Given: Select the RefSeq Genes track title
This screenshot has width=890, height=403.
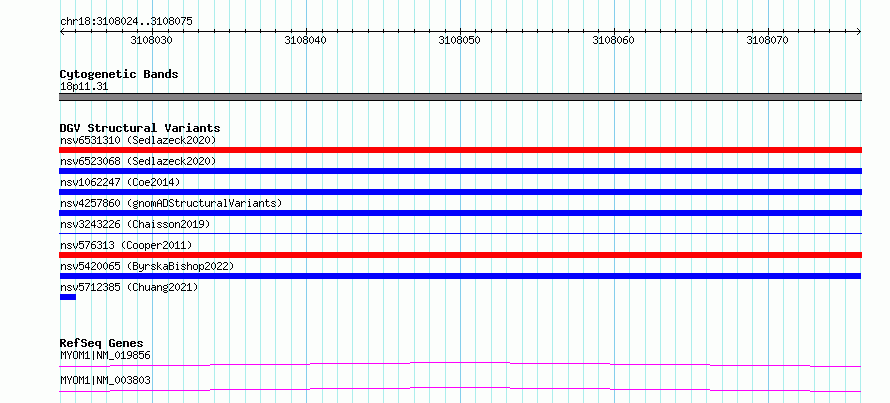Looking at the screenshot, I should pos(102,343).
